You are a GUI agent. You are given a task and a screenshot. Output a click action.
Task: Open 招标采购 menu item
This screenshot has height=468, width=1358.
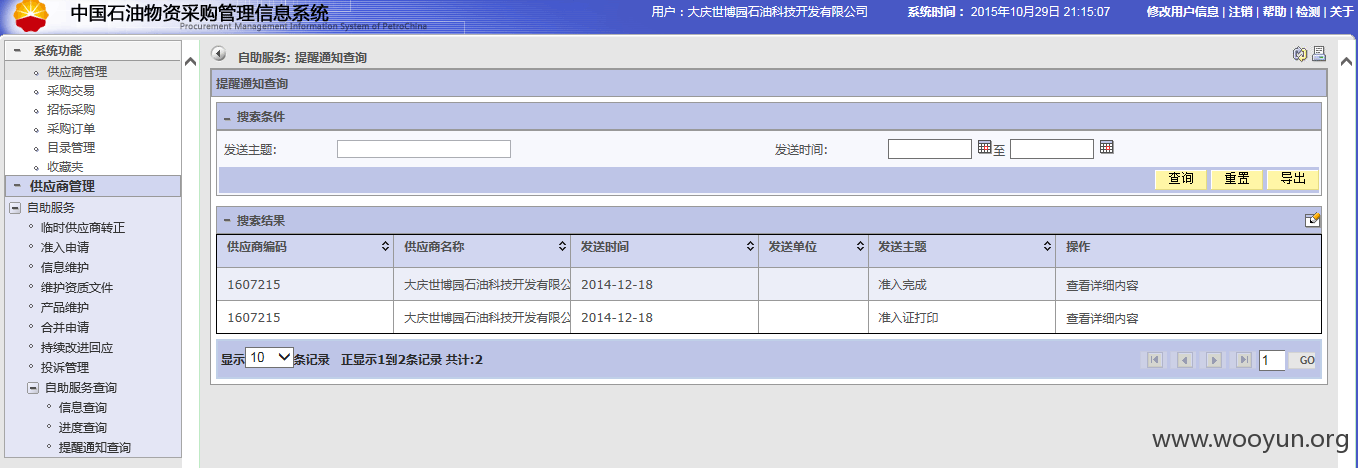click(71, 110)
